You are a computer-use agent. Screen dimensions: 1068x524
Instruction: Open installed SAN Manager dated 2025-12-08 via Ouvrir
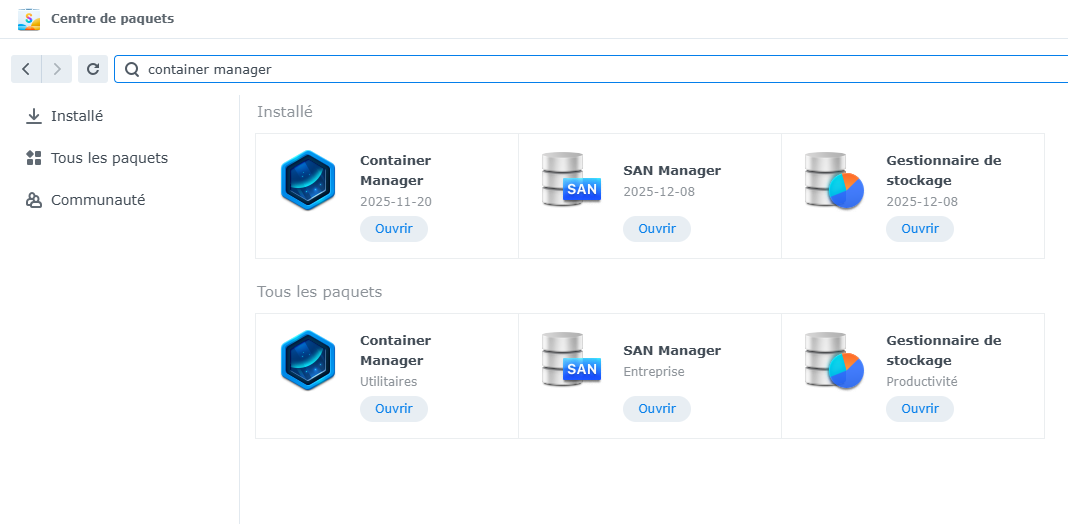pos(657,229)
